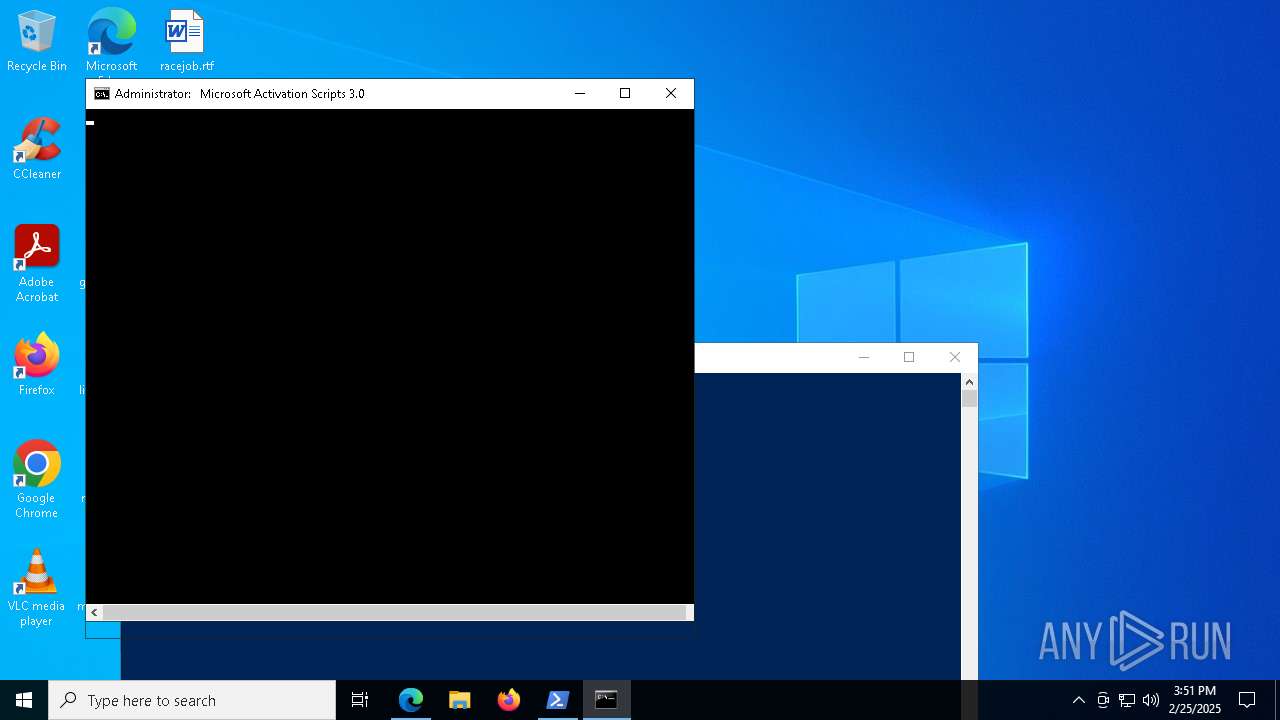Click the console horizontal scrollbar left arrow
This screenshot has width=1280, height=720.
(94, 612)
